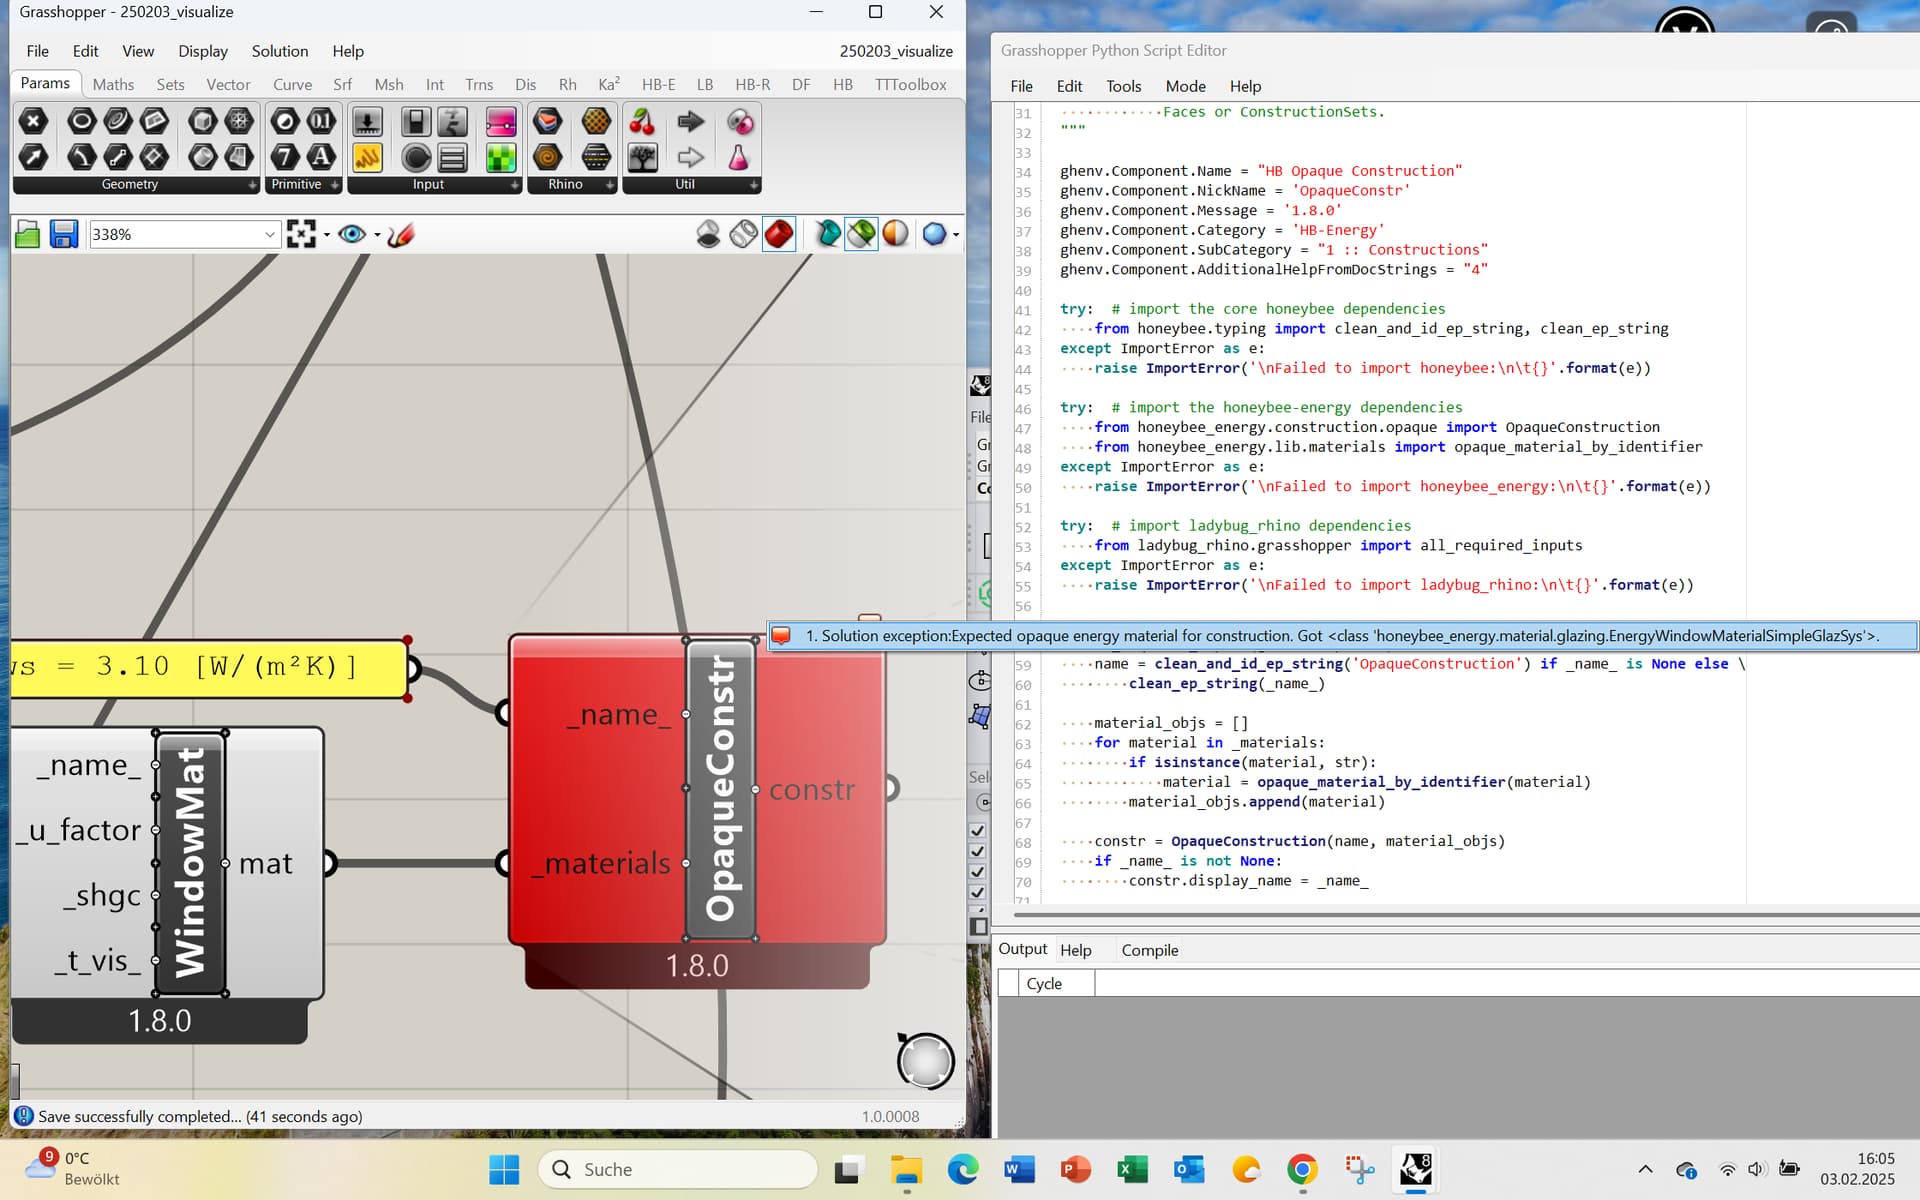Click the solution exception error balloon message

coord(1340,636)
